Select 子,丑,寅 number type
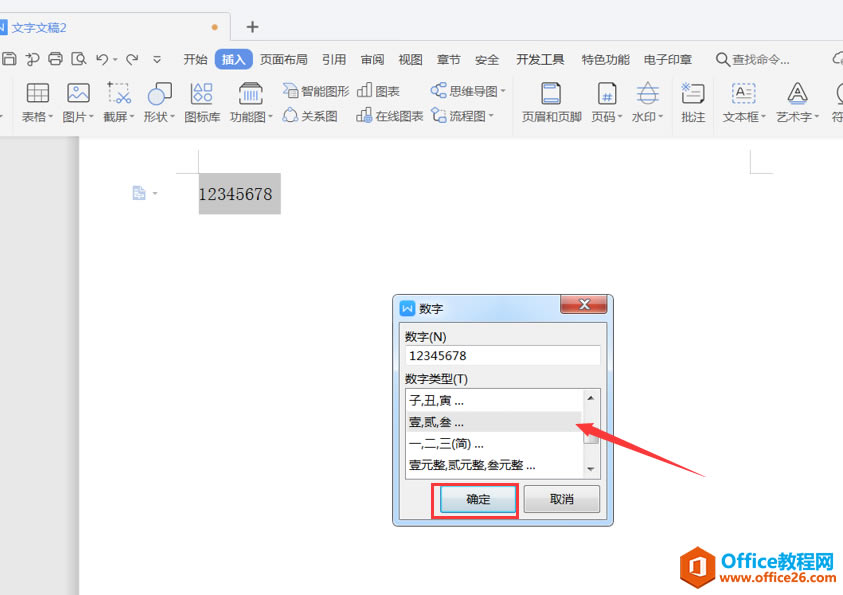The image size is (843, 595). click(x=494, y=400)
